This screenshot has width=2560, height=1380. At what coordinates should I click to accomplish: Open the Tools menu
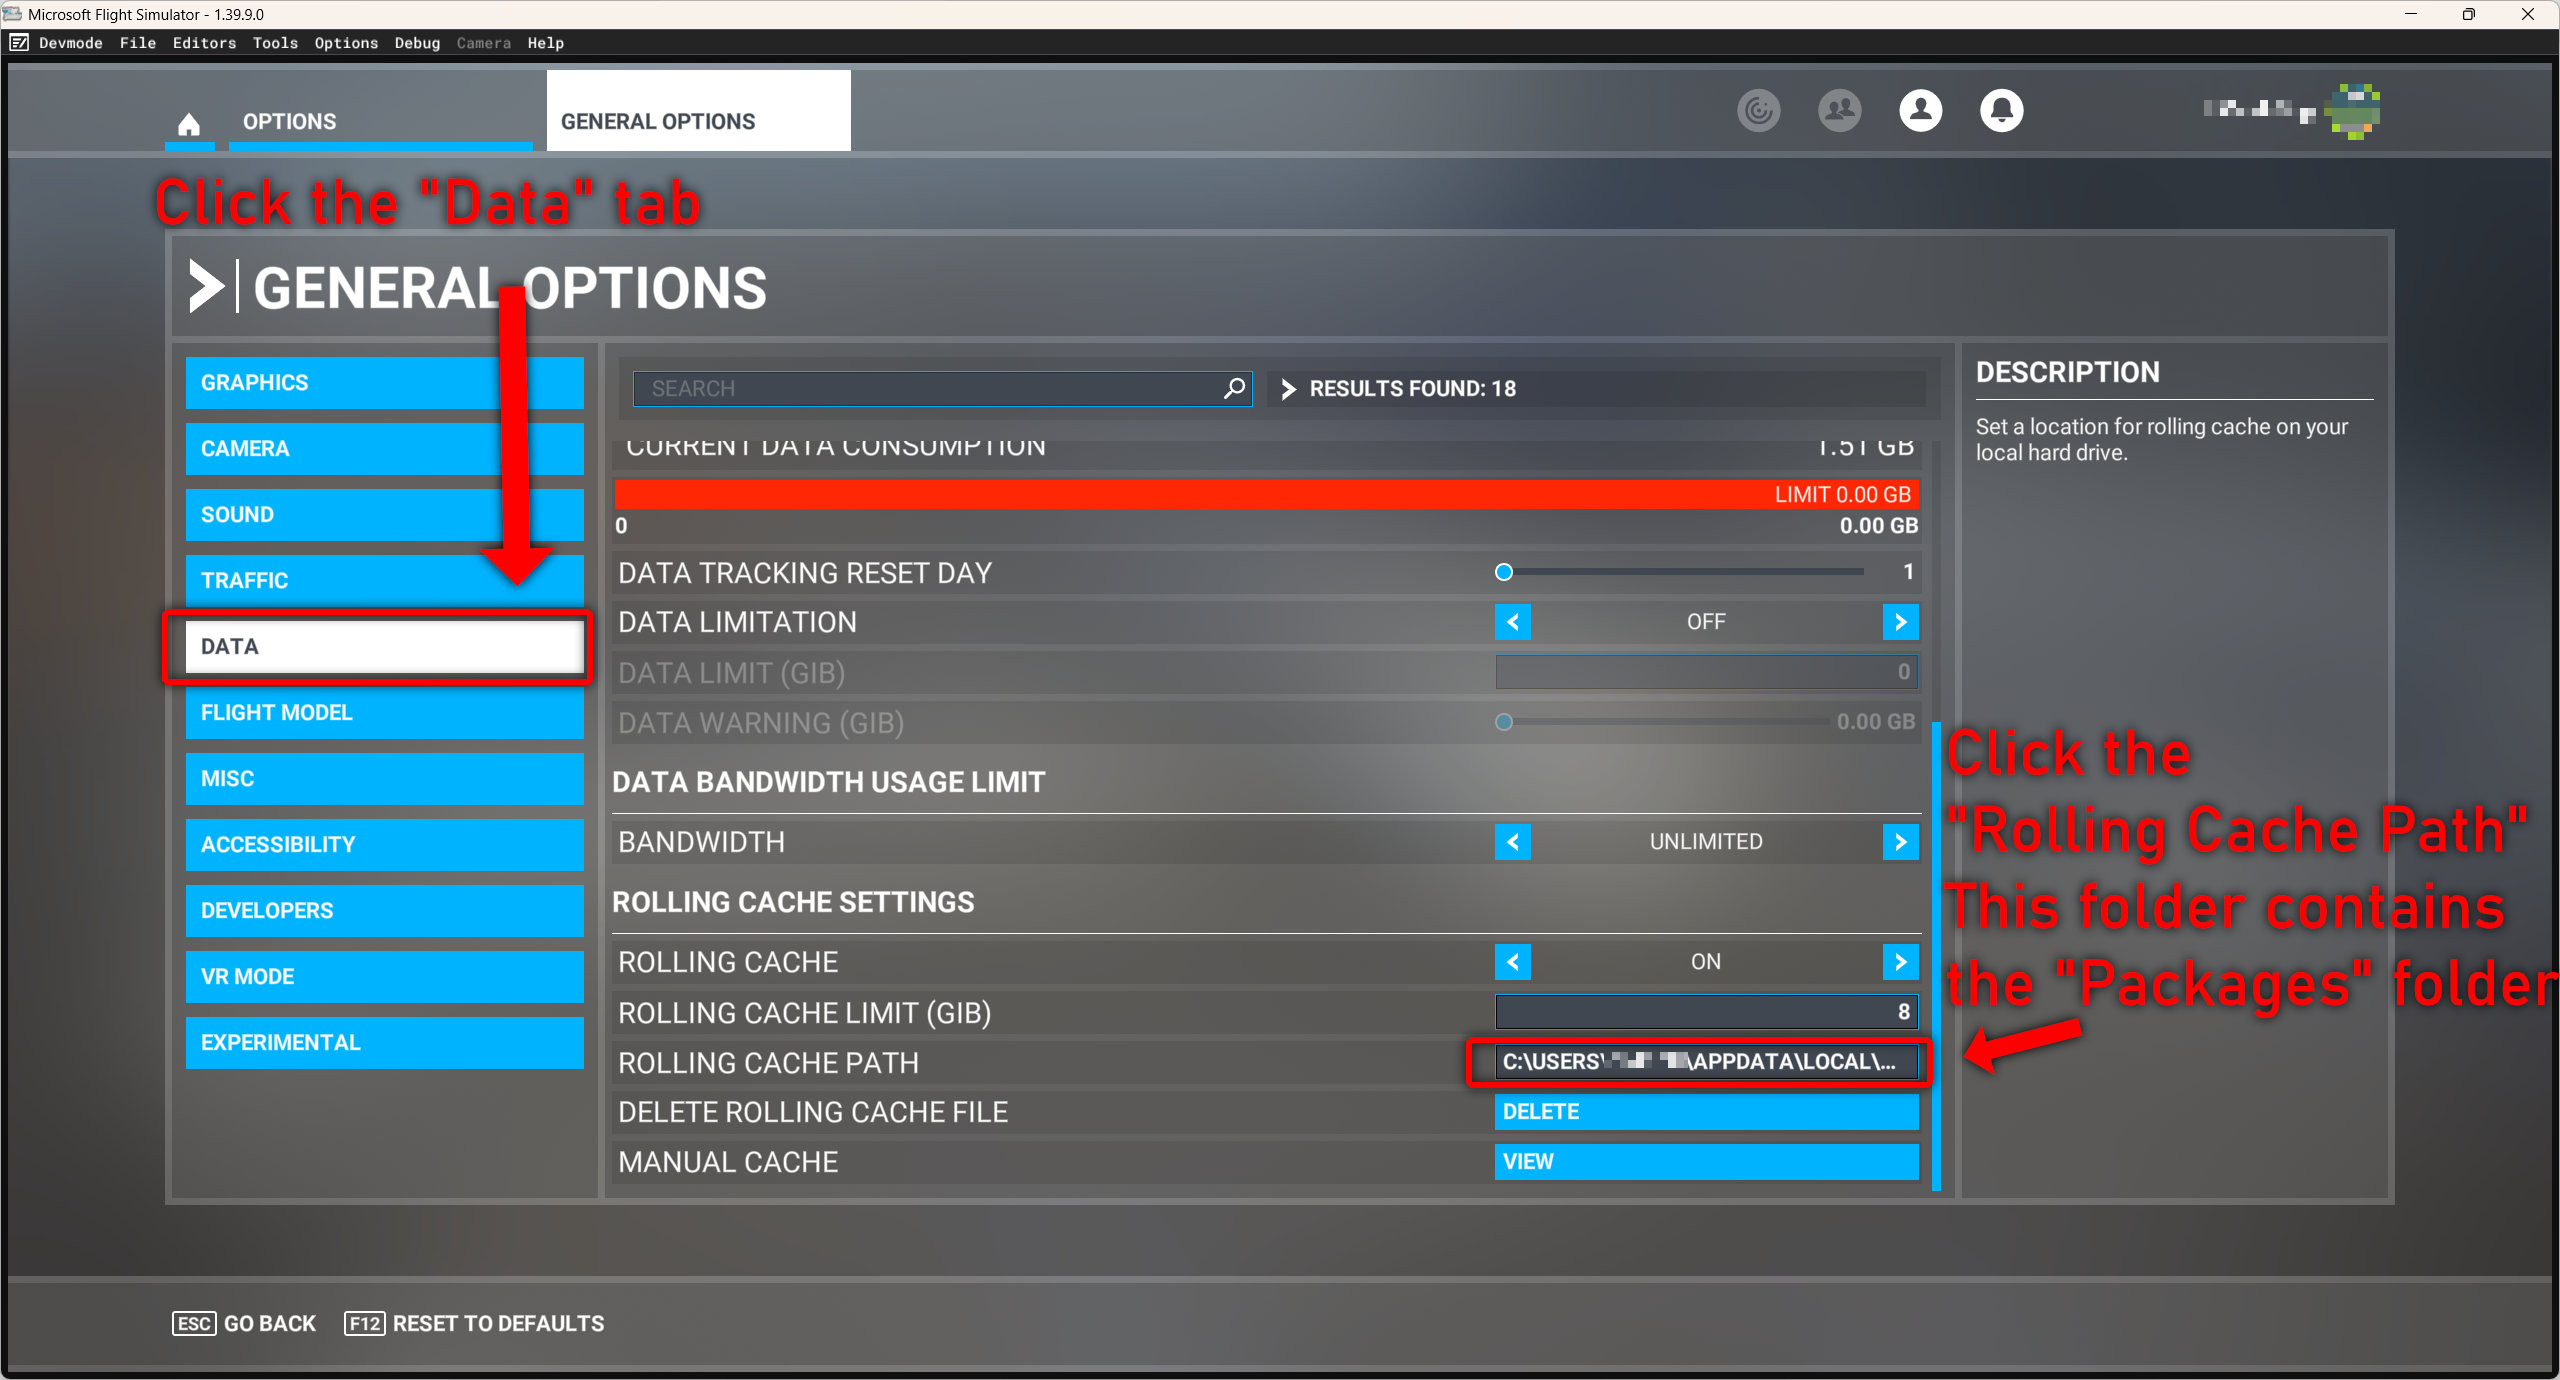[275, 43]
